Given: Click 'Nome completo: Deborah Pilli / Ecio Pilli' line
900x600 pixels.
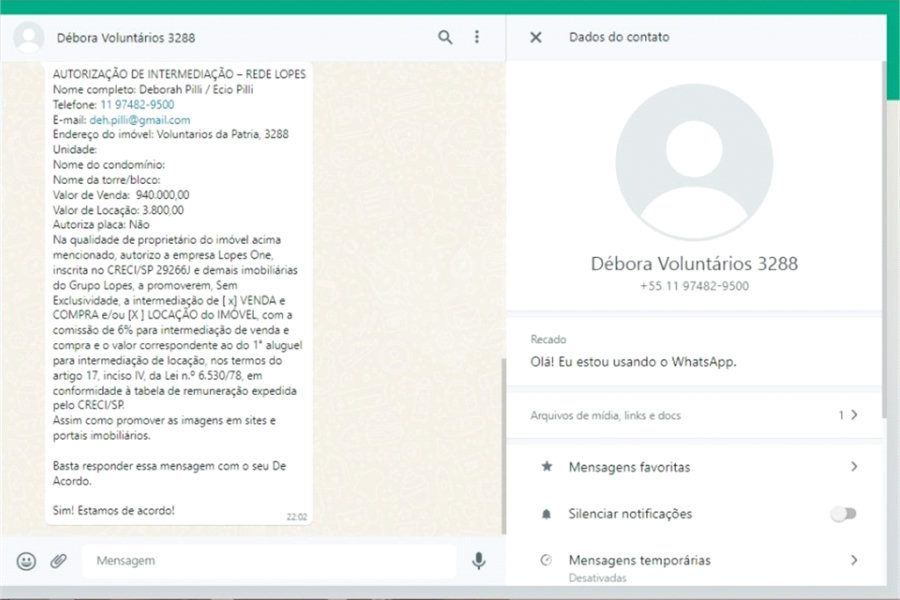Looking at the screenshot, I should click(x=153, y=90).
